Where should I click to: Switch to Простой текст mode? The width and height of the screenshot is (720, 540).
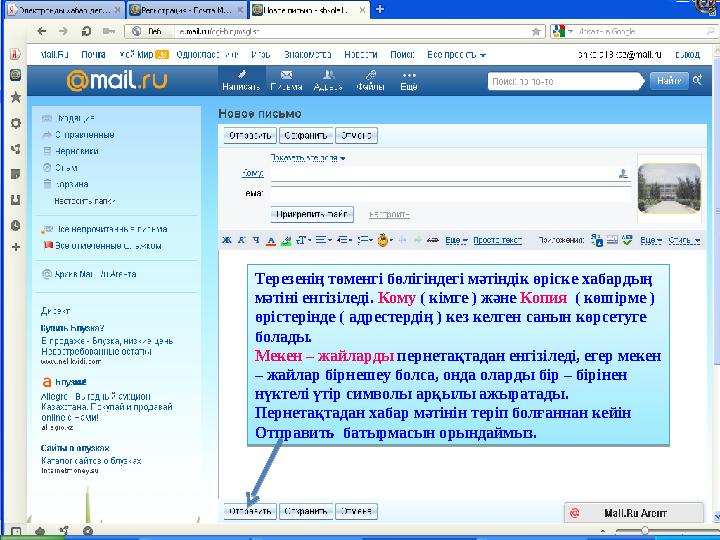click(497, 240)
